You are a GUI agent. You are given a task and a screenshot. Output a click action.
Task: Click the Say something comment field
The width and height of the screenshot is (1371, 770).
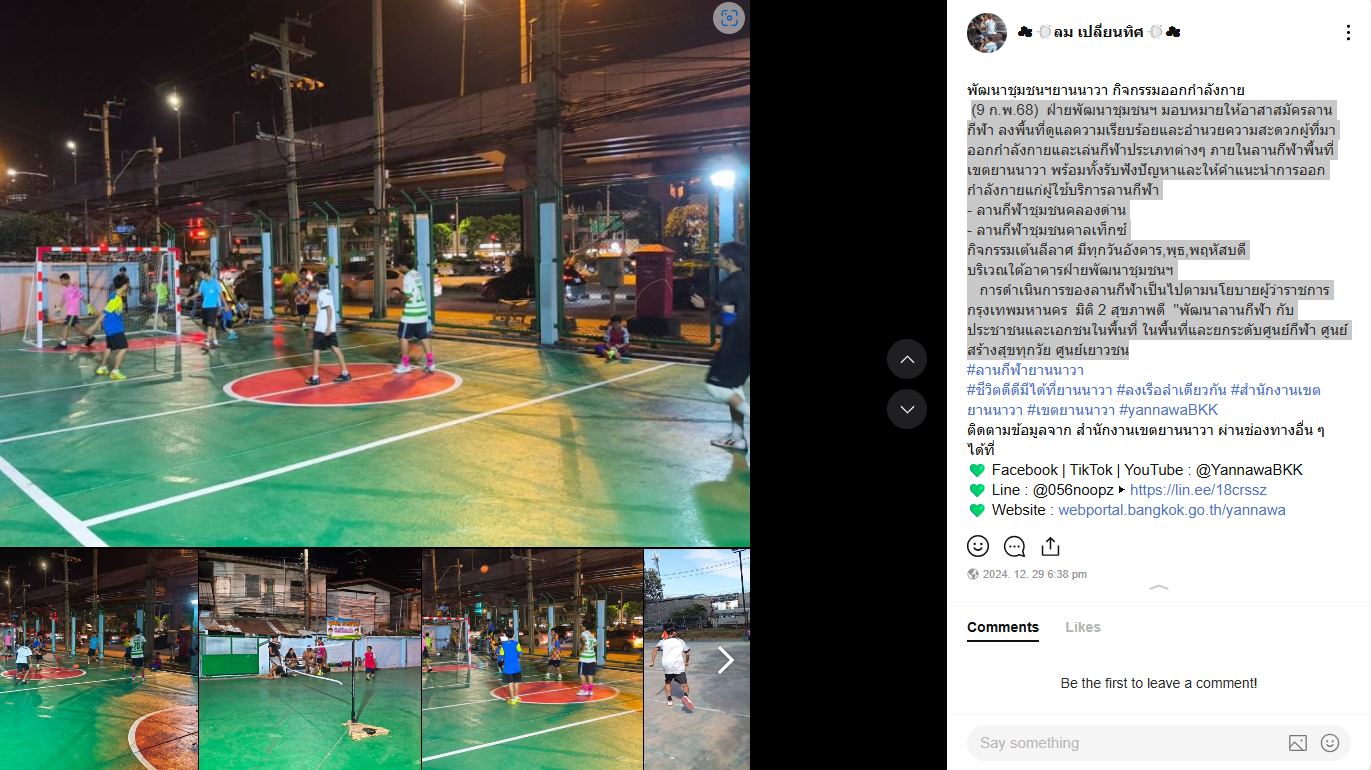pyautogui.click(x=1125, y=743)
